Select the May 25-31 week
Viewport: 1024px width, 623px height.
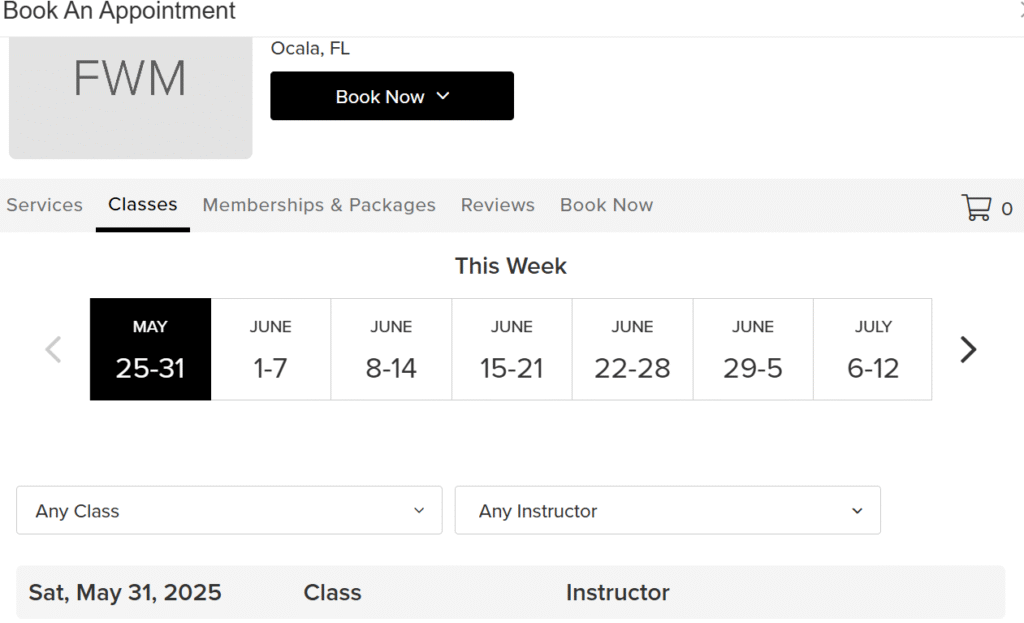click(150, 349)
